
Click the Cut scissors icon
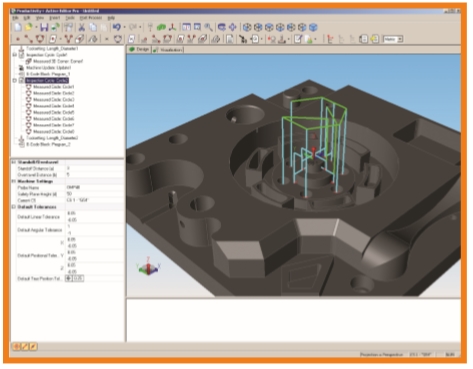click(x=82, y=27)
